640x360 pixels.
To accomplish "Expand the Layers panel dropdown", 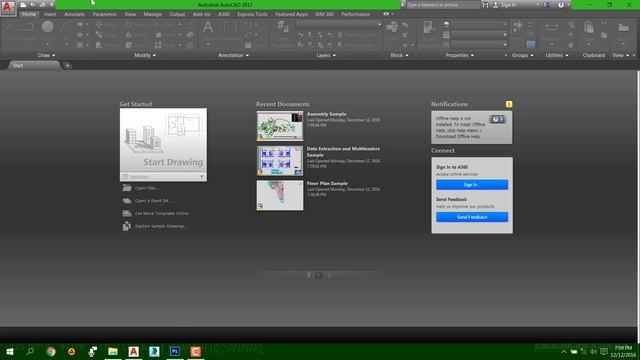I will (x=326, y=55).
